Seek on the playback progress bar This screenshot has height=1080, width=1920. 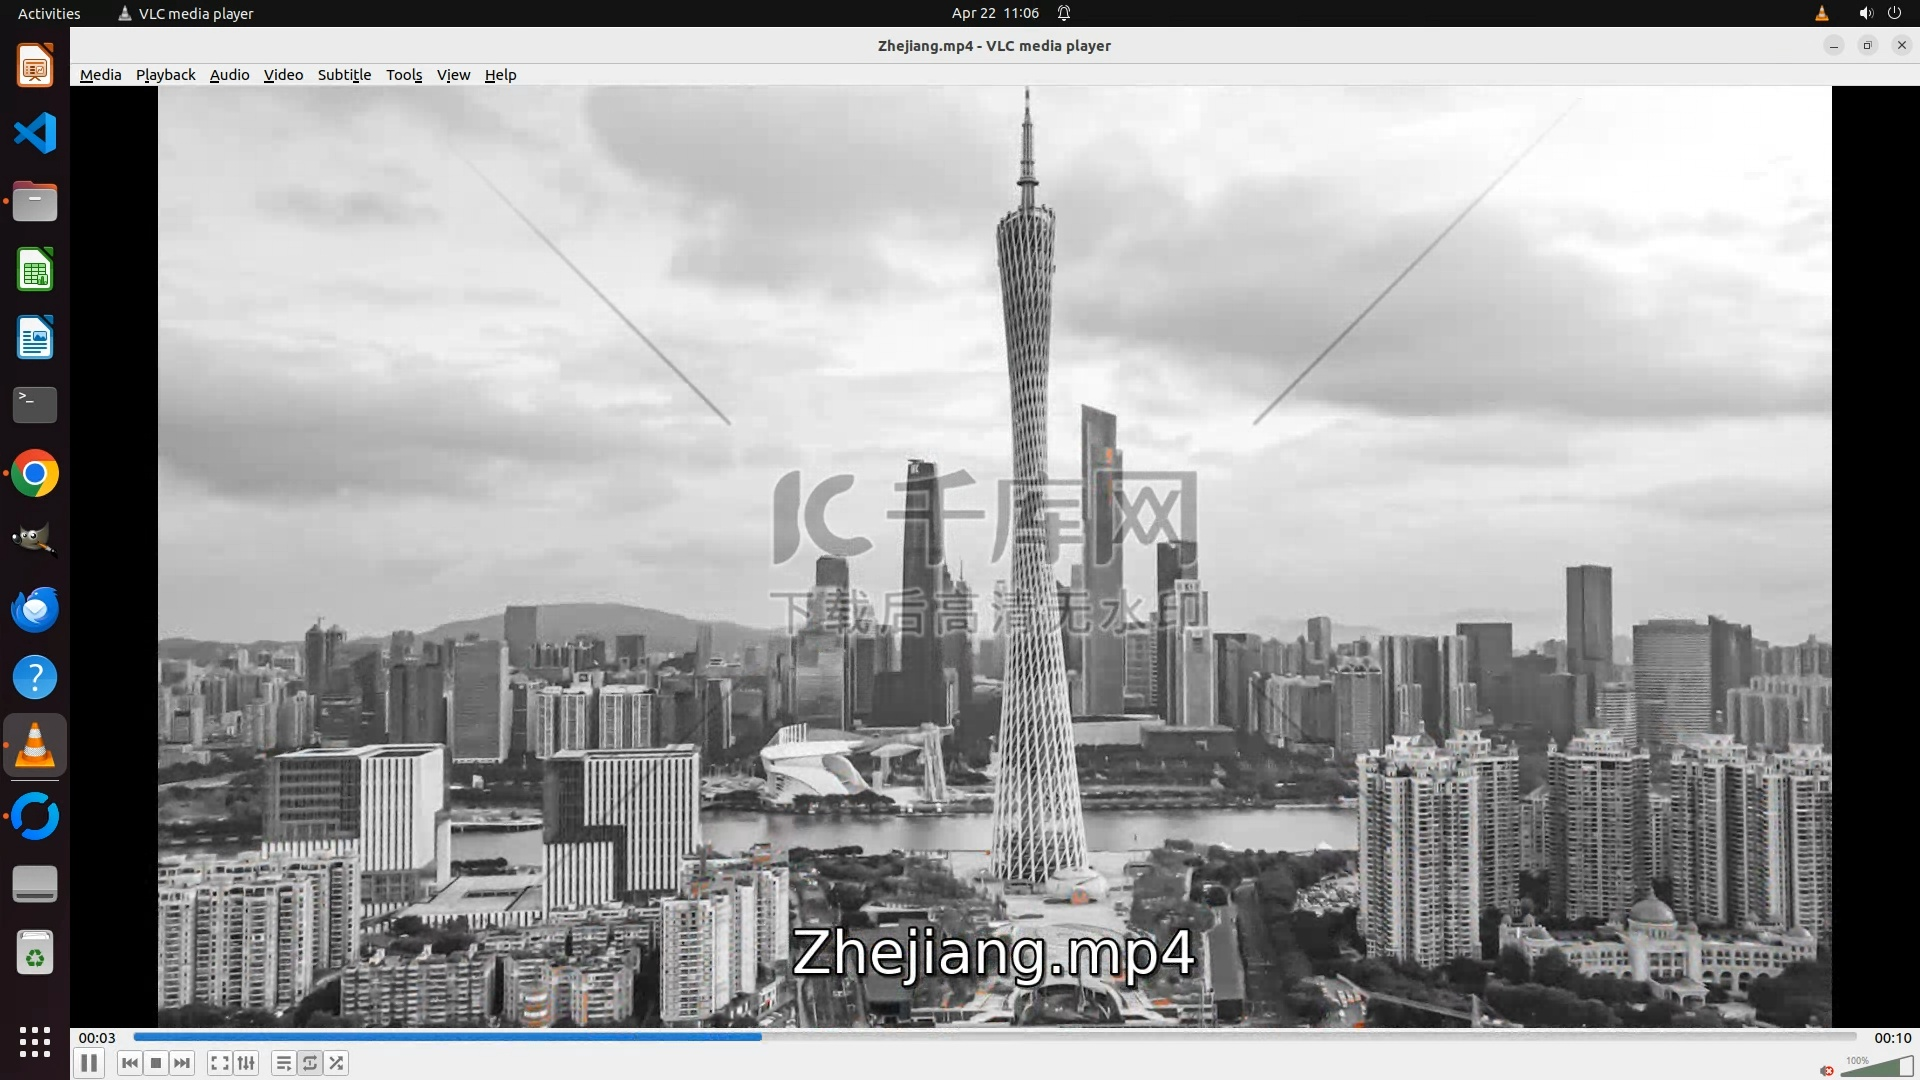point(994,1037)
